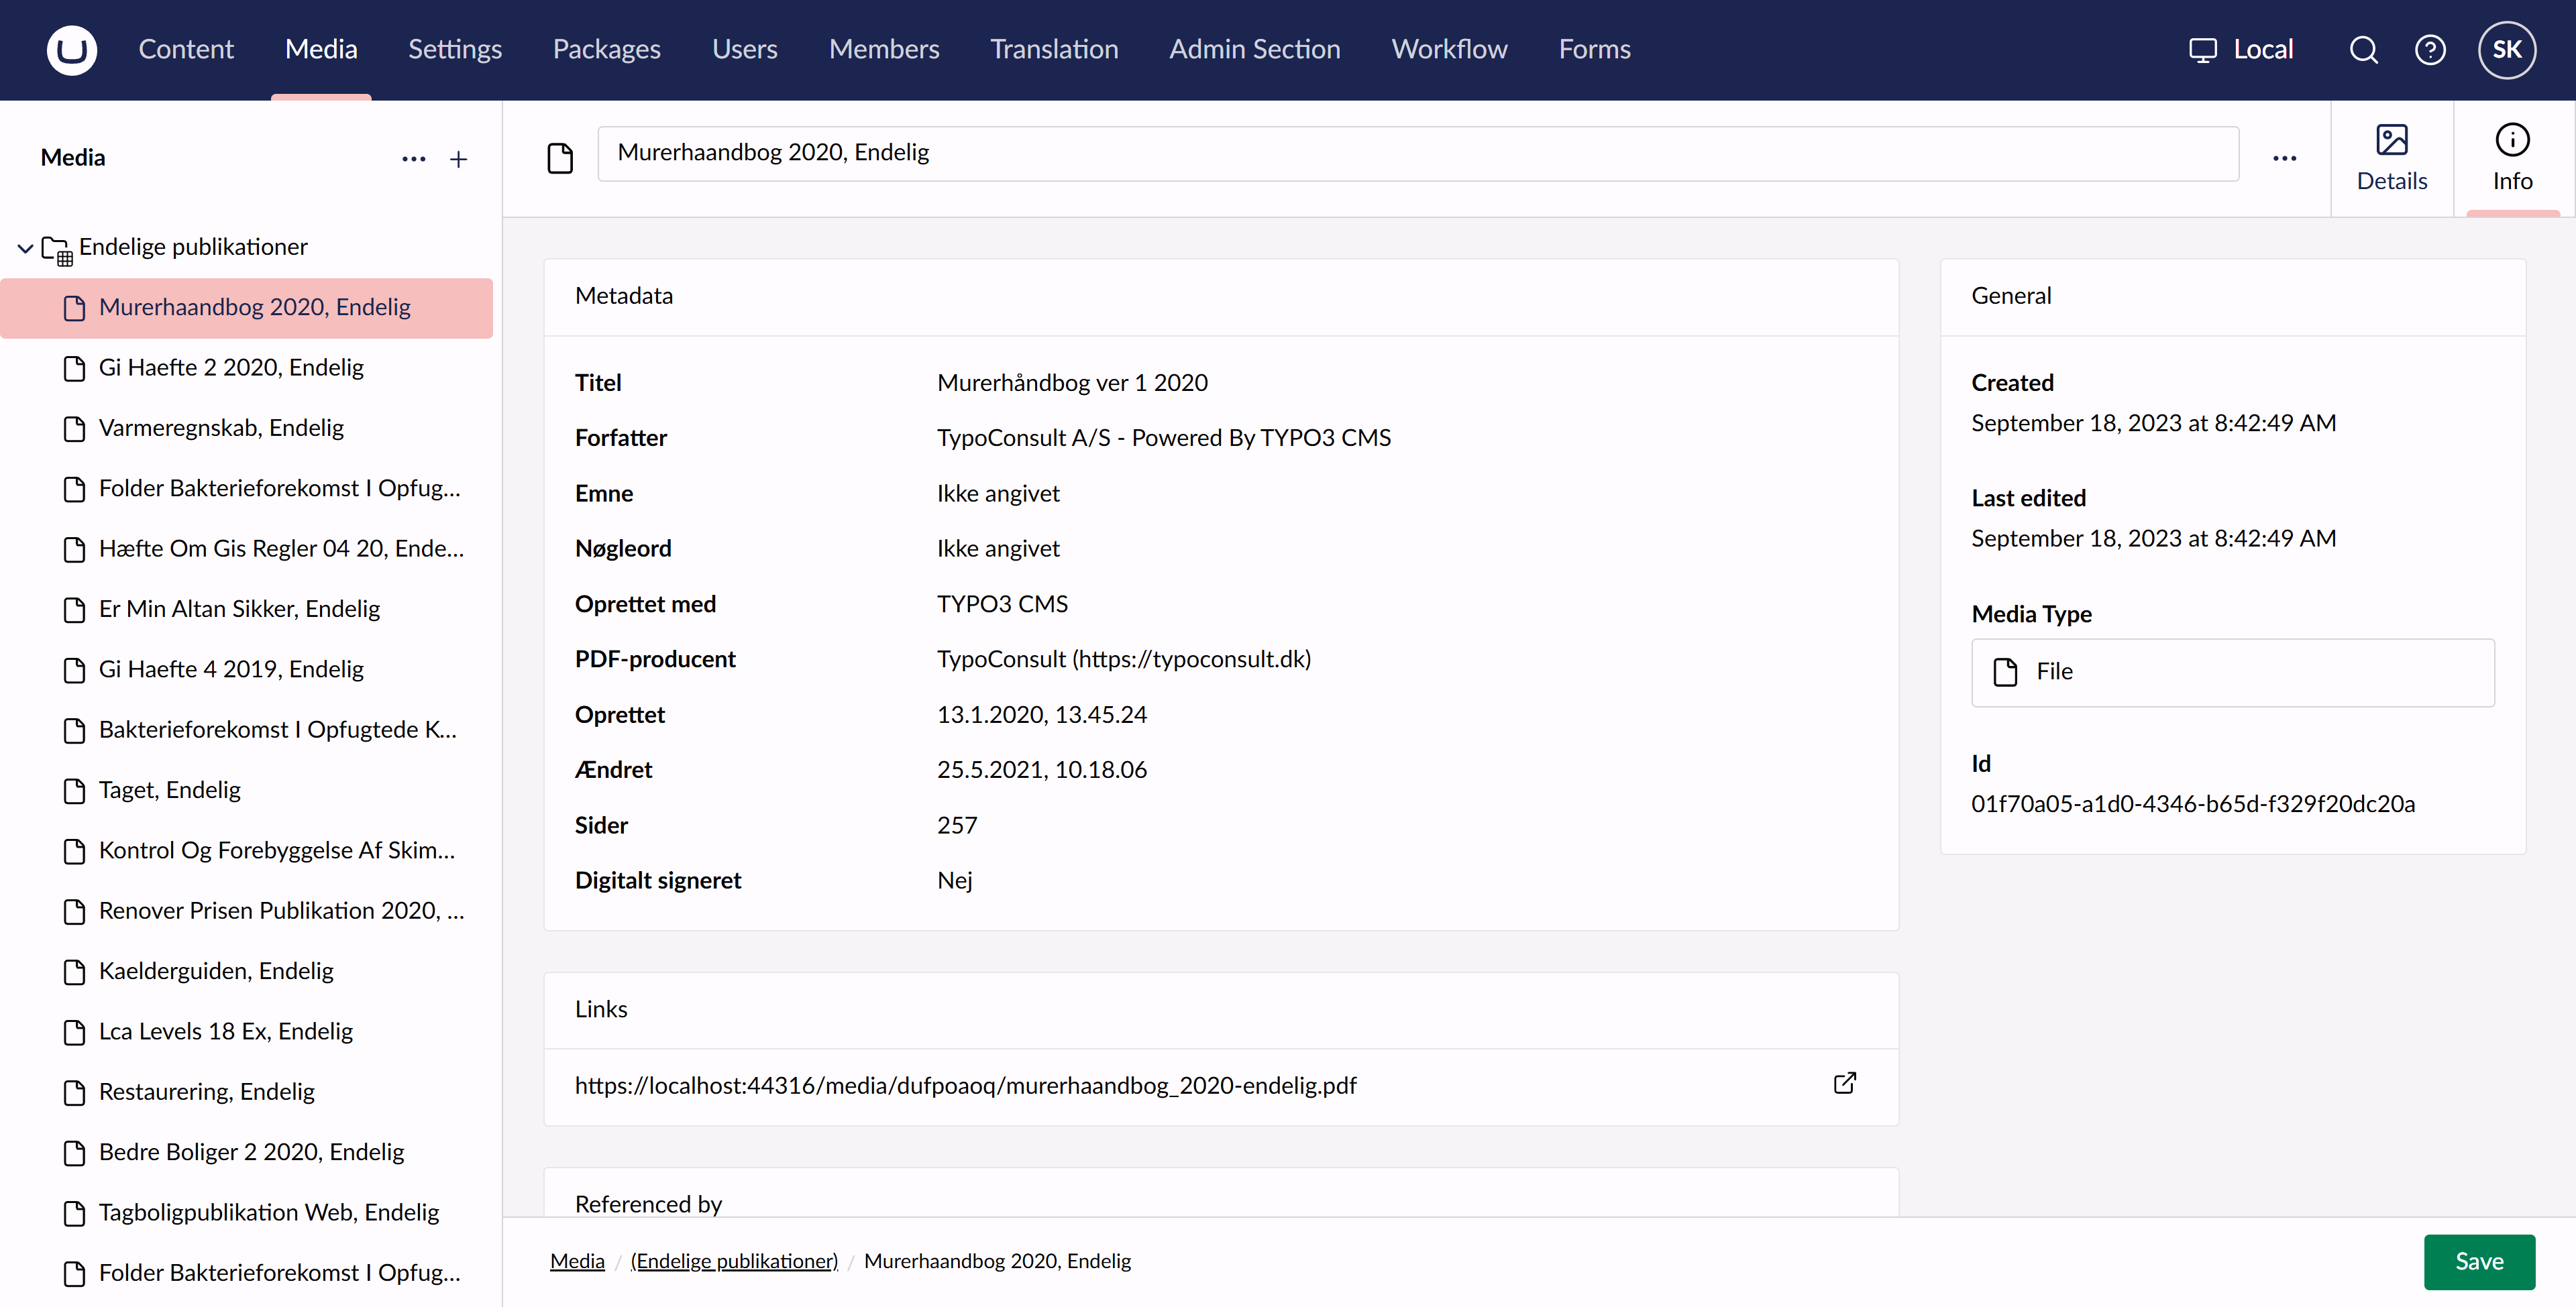This screenshot has height=1307, width=2576.
Task: Switch to the Info tab
Action: click(x=2512, y=158)
